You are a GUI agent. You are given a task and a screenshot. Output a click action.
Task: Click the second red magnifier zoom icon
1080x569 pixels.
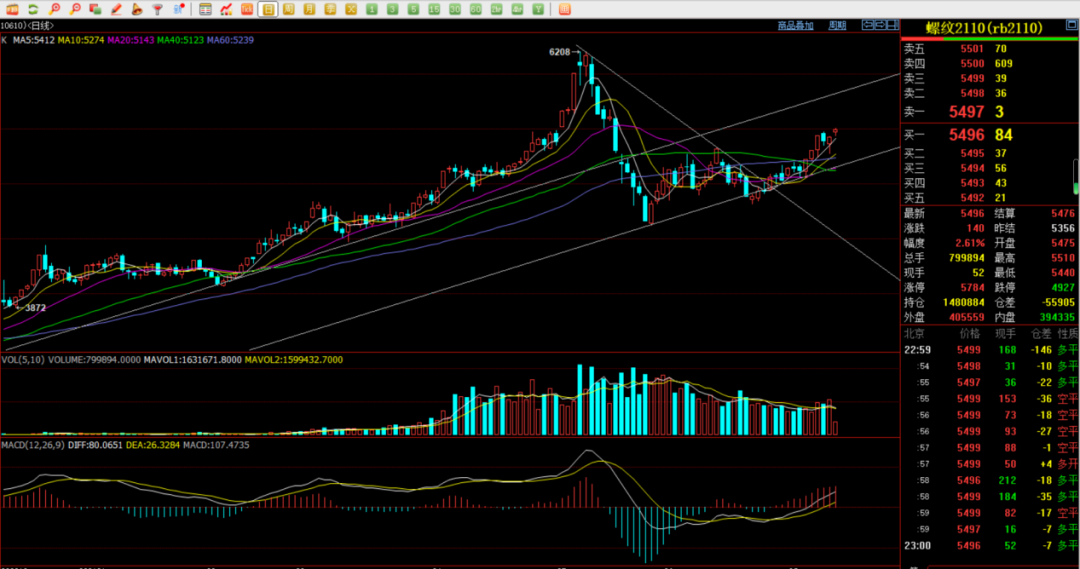74,9
